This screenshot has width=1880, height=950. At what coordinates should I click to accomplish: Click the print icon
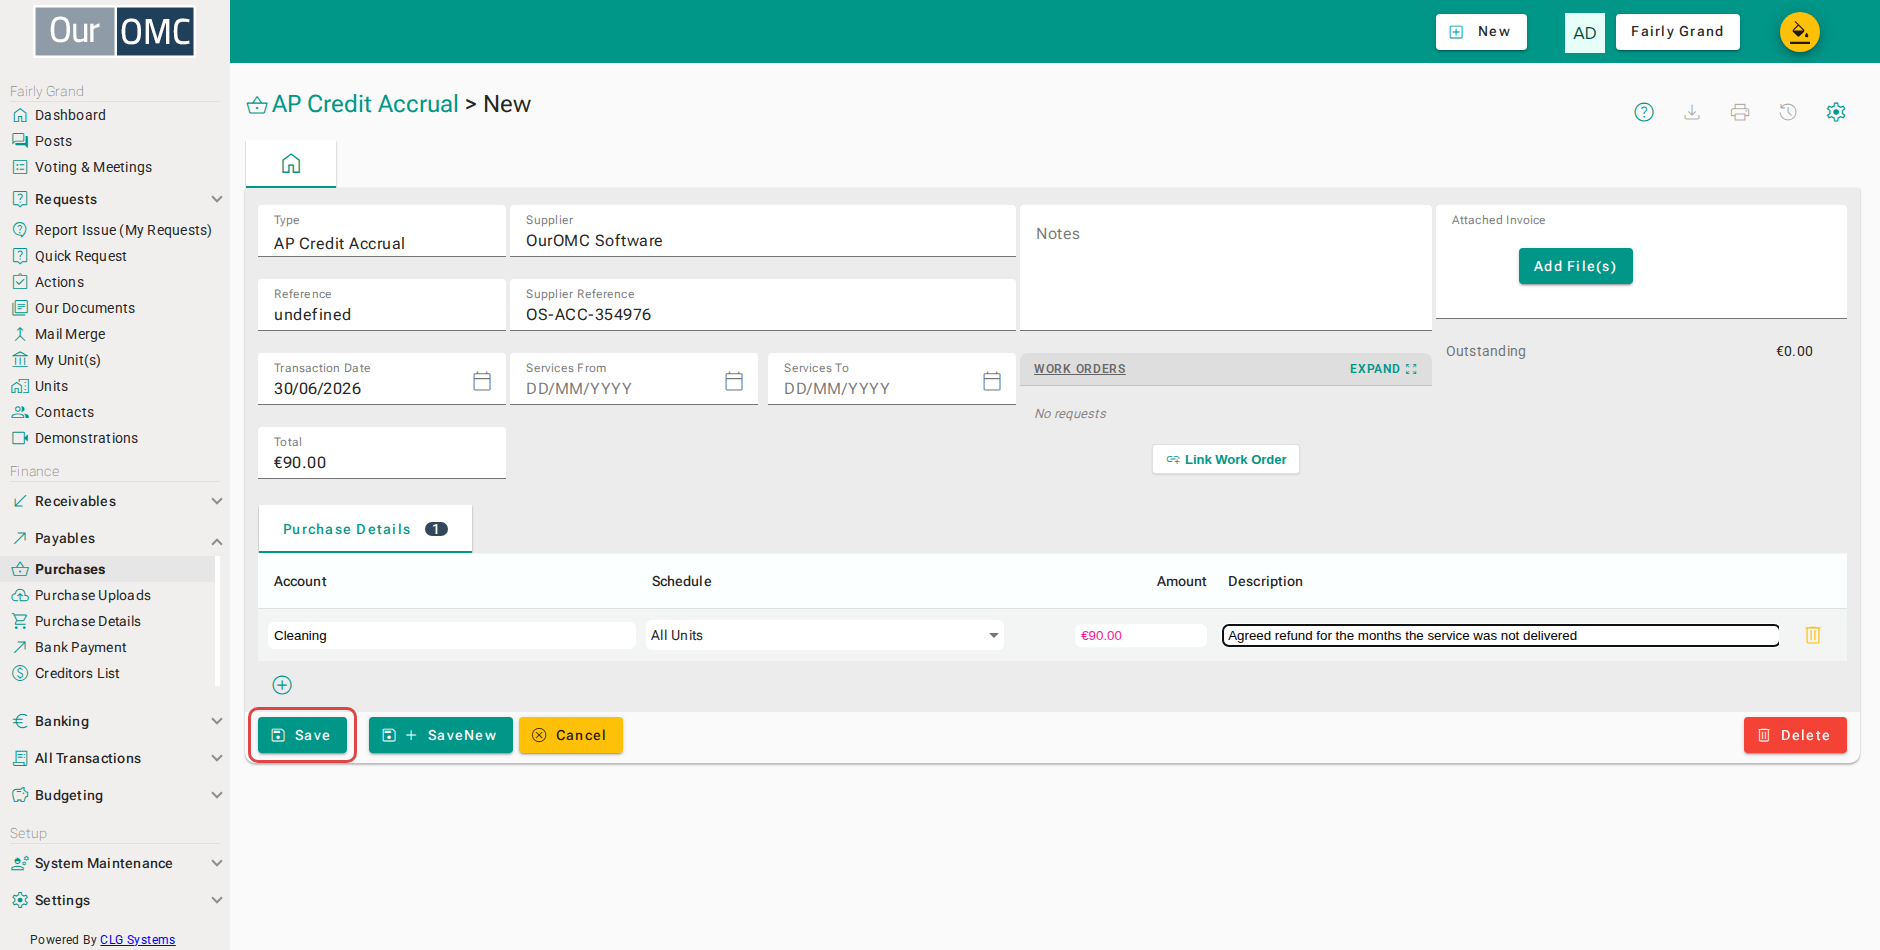coord(1740,112)
